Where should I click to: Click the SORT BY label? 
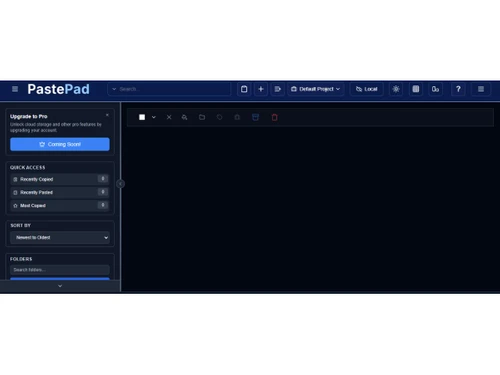(21, 225)
